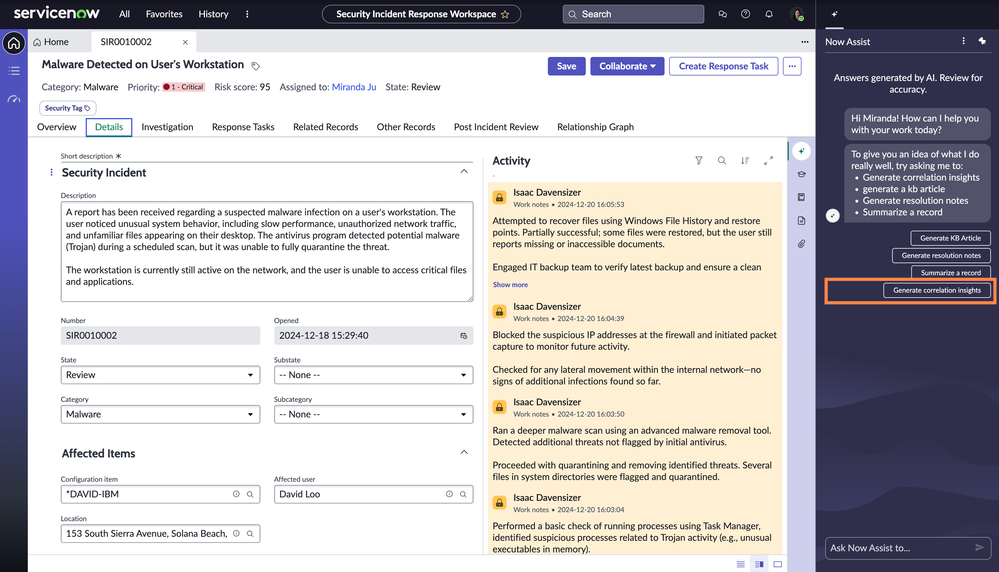This screenshot has width=999, height=572.
Task: Click the Home icon in left sidebar
Action: 13,43
